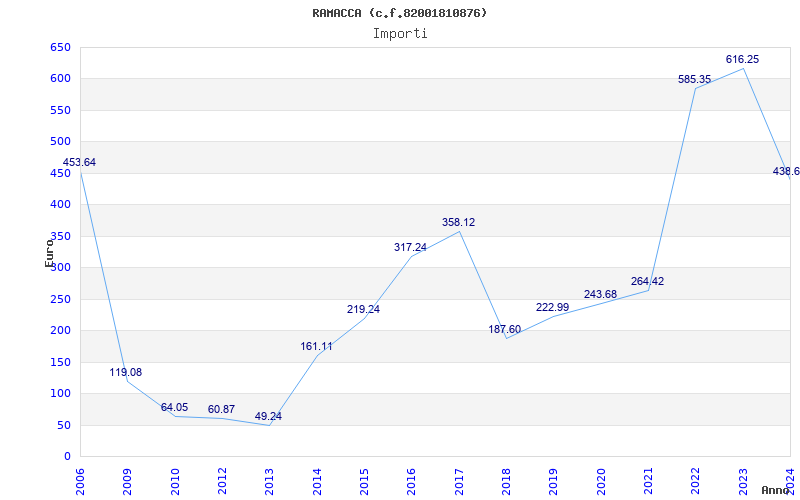Click the 2012 x-axis year label
Image resolution: width=800 pixels, height=500 pixels.
[222, 482]
